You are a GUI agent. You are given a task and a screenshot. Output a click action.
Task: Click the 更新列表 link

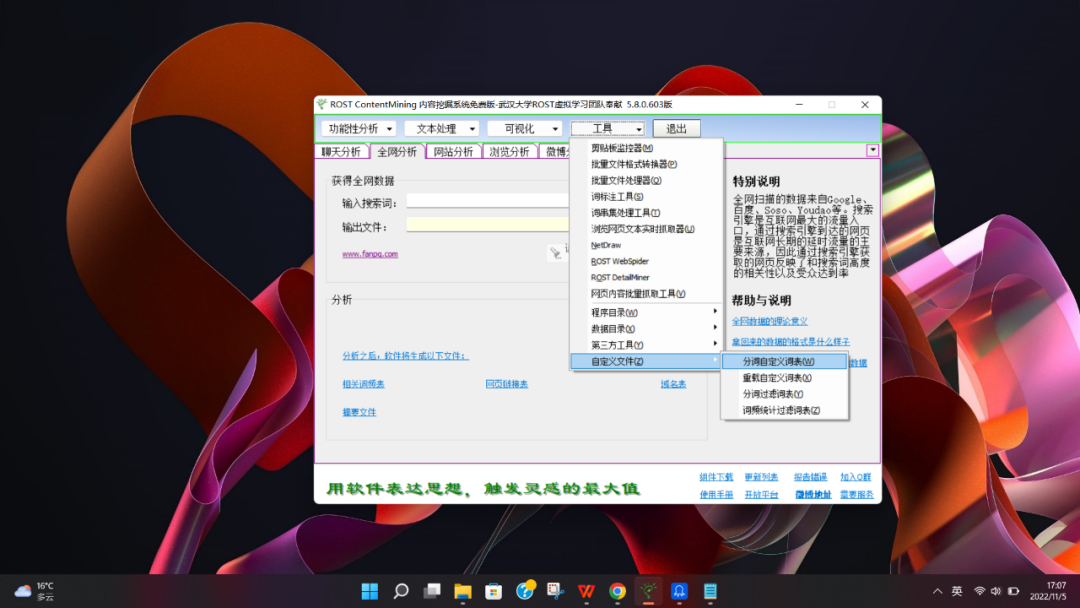761,477
